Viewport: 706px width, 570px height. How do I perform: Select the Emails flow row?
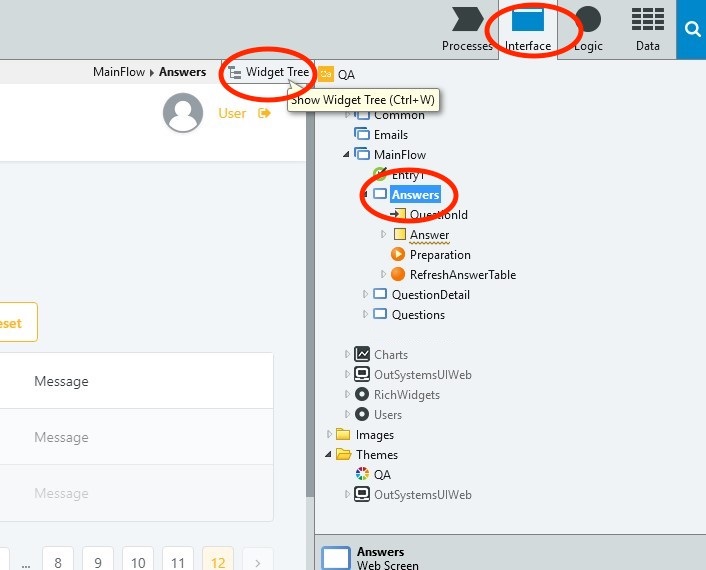click(x=391, y=135)
